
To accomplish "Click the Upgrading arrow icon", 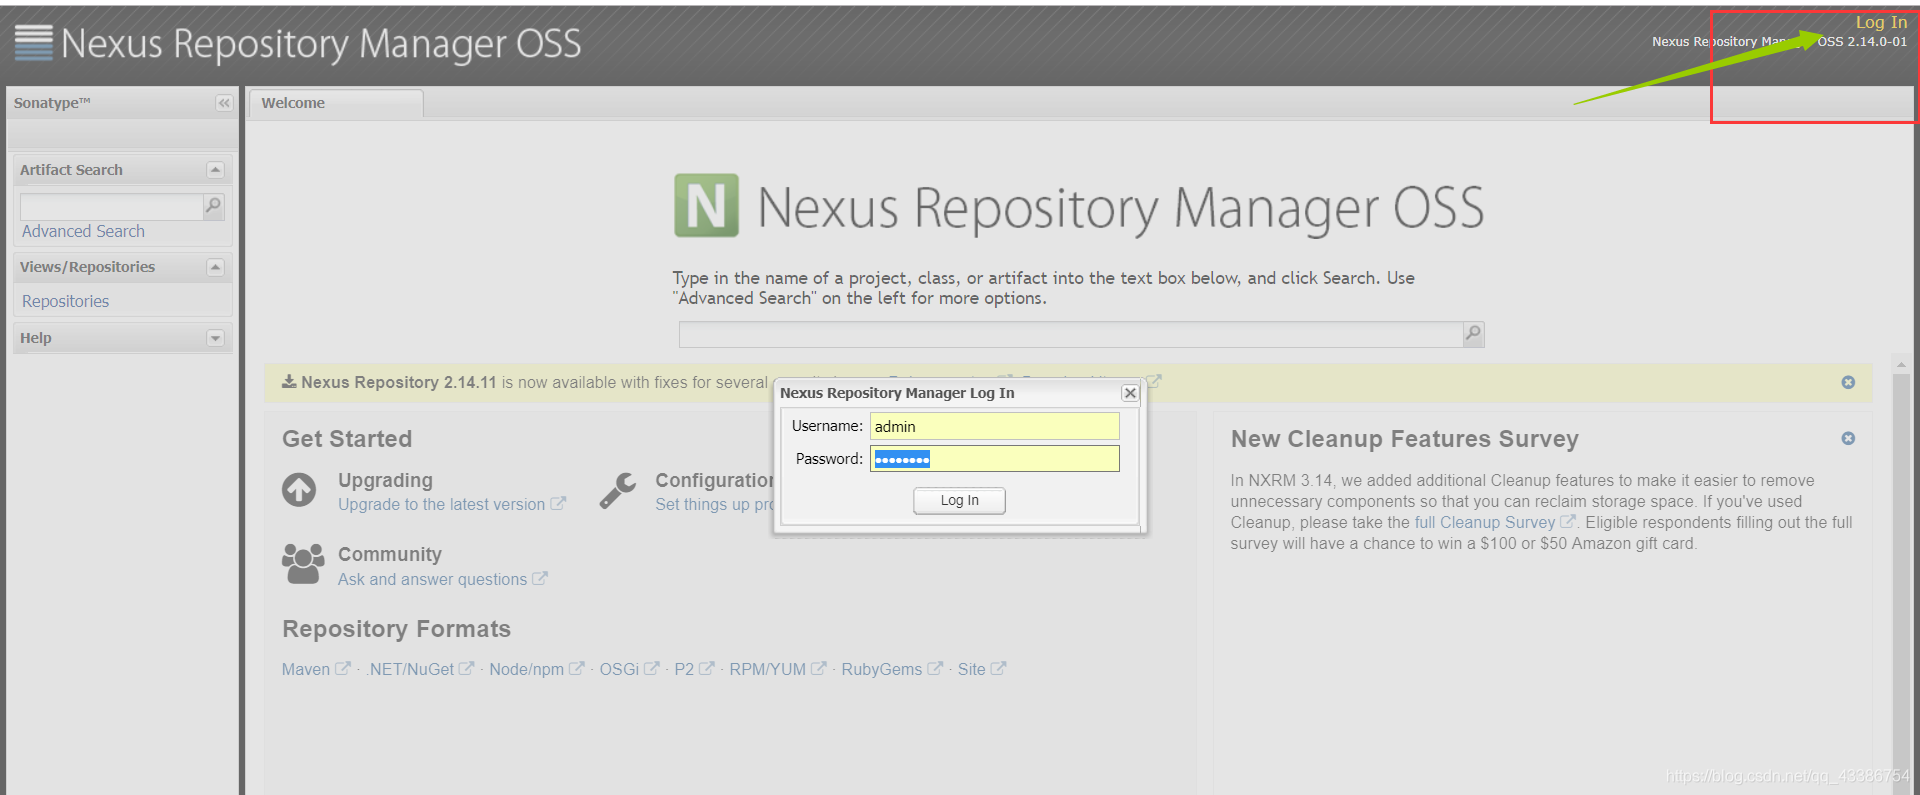I will [x=299, y=490].
